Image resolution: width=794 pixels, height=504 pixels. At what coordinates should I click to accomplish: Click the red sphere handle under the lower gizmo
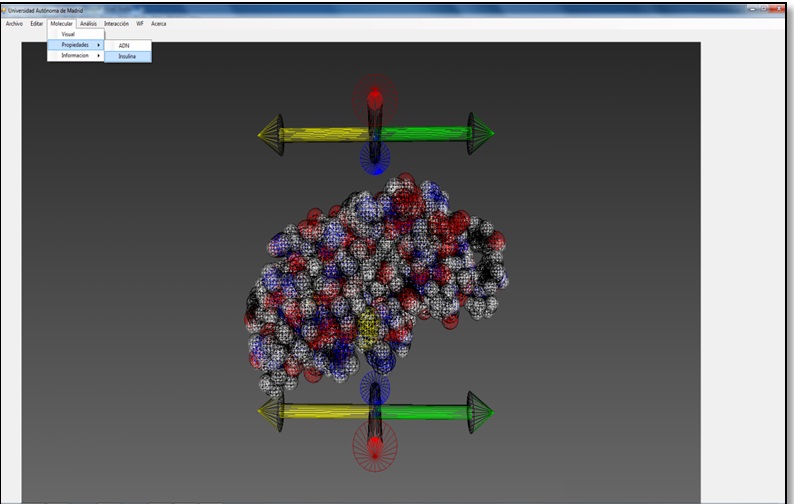pos(375,447)
